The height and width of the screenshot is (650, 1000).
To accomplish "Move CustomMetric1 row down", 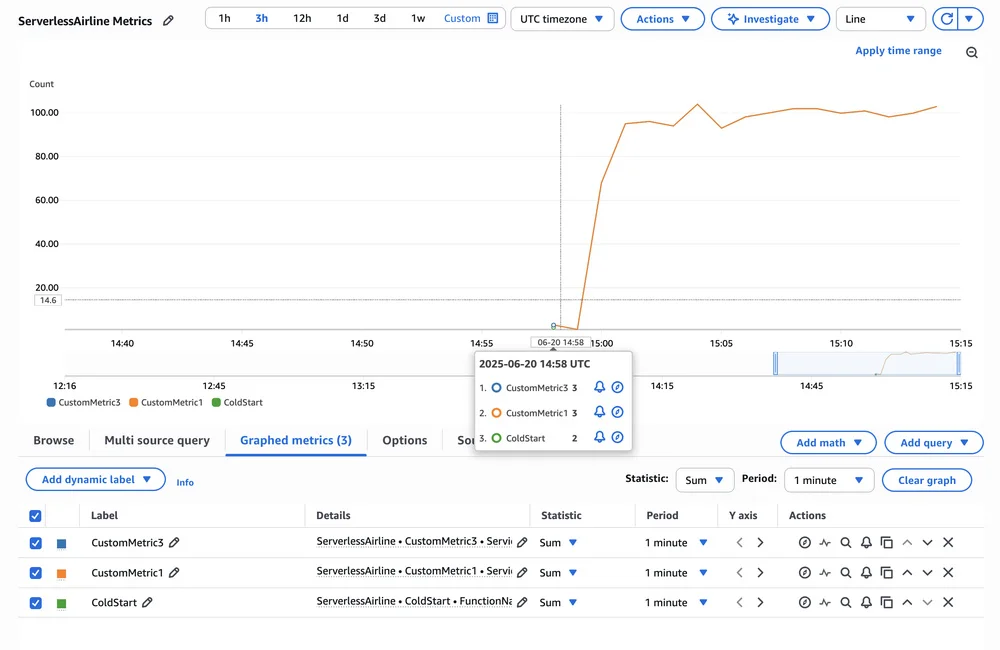I will 927,573.
